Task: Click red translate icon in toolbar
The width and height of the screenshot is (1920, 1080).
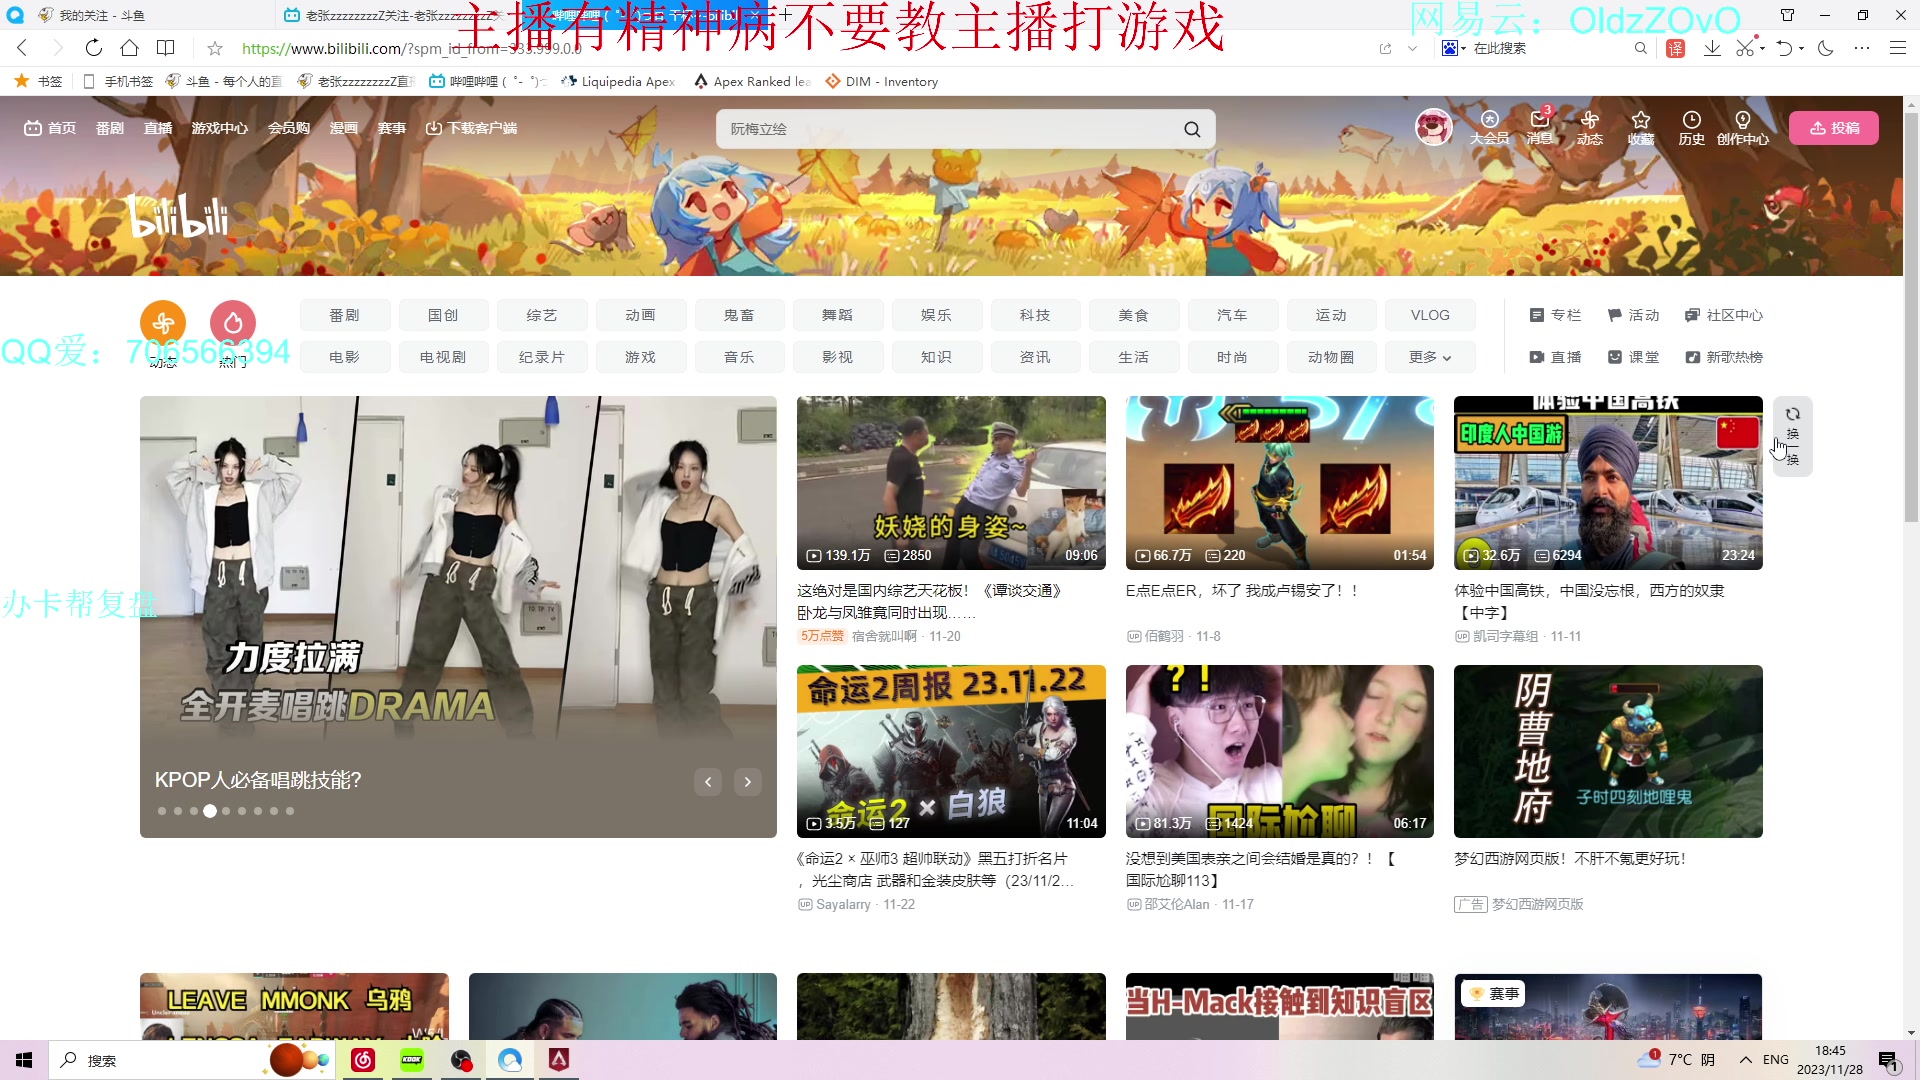Action: (1676, 48)
